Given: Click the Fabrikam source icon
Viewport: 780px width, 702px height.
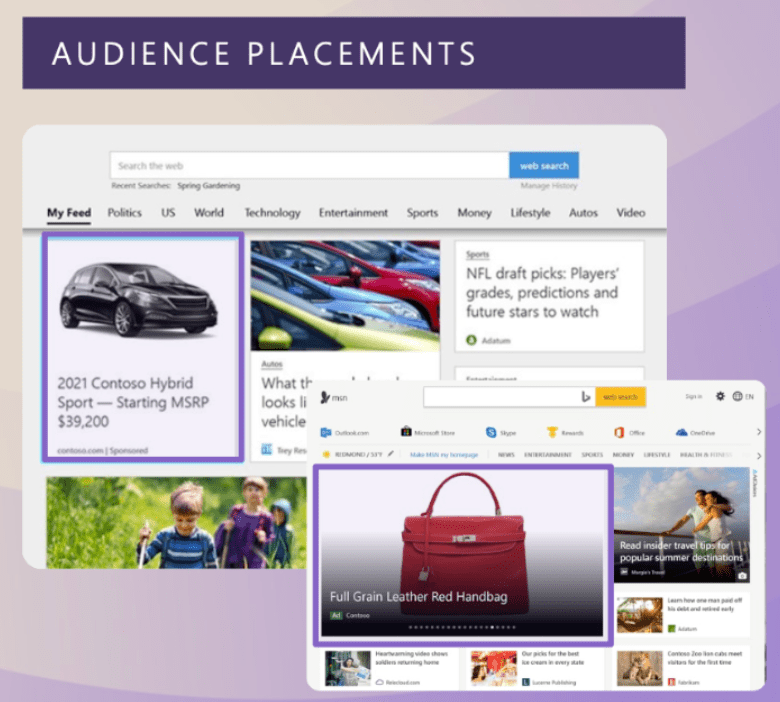Looking at the screenshot, I should pyautogui.click(x=672, y=682).
